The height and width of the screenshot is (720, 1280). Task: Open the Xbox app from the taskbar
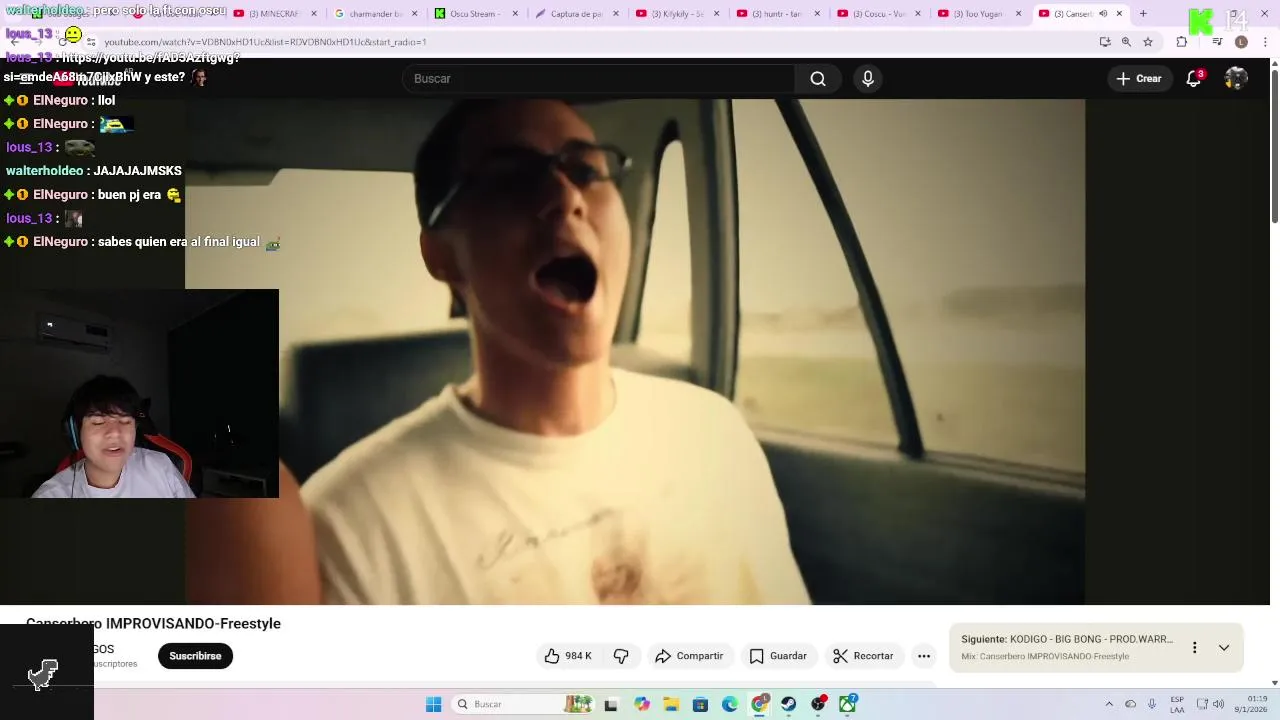coord(847,704)
